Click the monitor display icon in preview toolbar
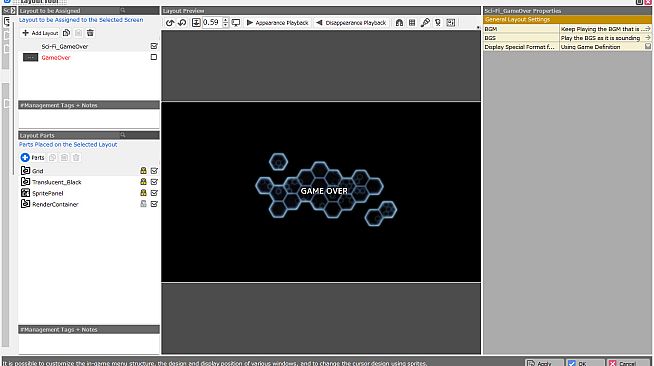This screenshot has width=654, height=366. pyautogui.click(x=236, y=23)
